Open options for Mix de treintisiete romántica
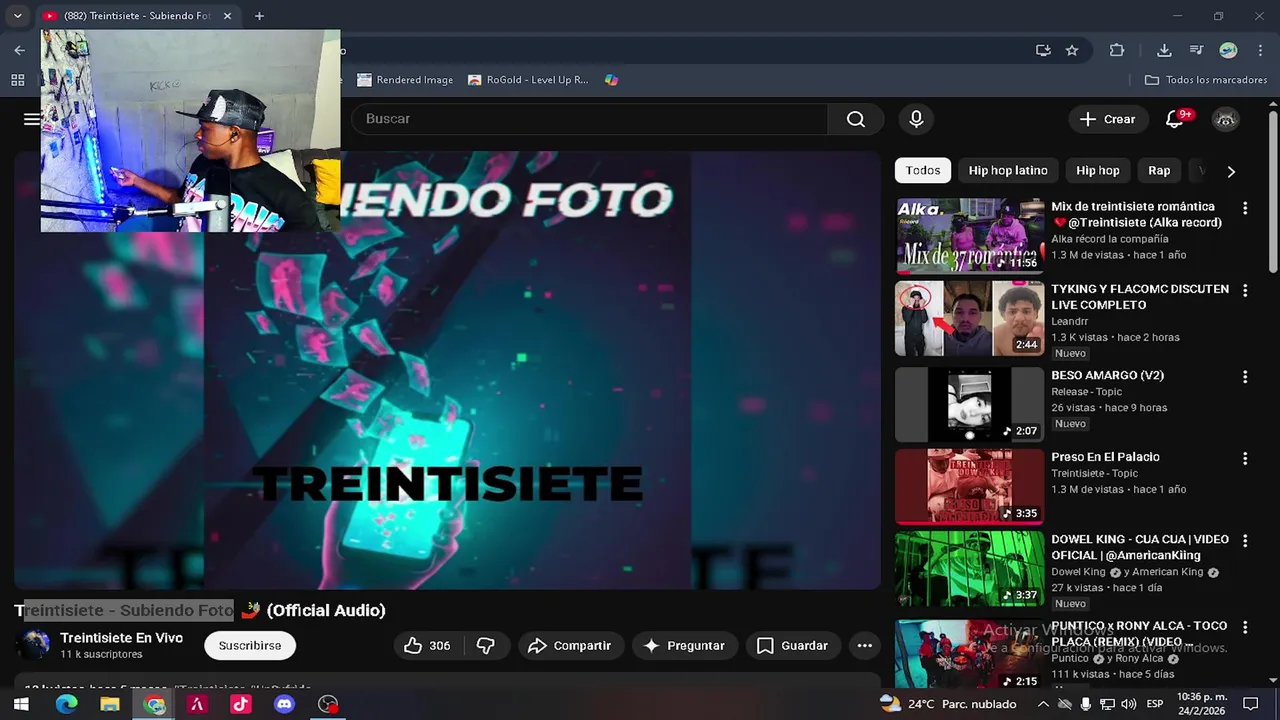 pos(1245,208)
